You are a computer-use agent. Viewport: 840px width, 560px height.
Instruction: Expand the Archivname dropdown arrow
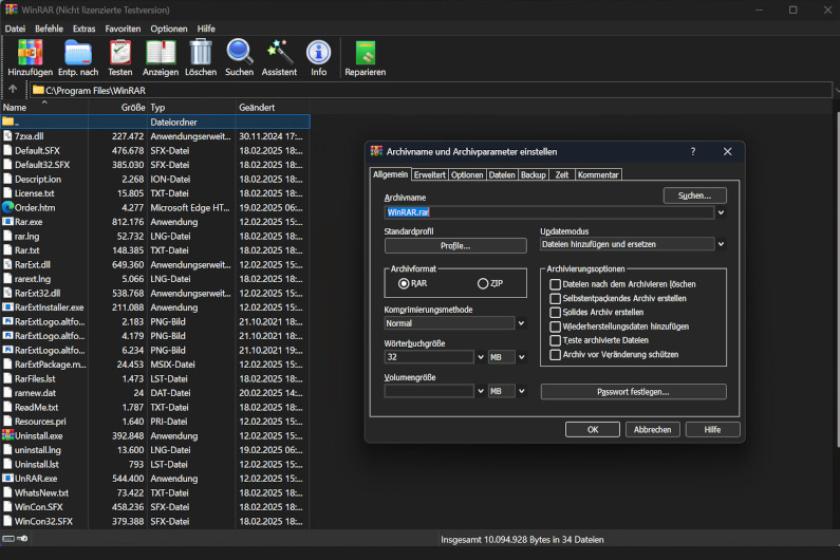point(721,212)
